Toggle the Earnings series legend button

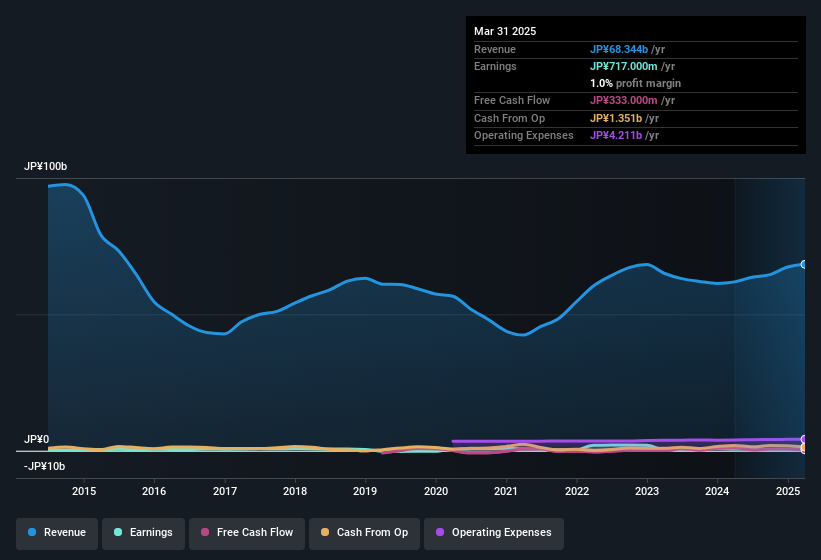coord(143,533)
